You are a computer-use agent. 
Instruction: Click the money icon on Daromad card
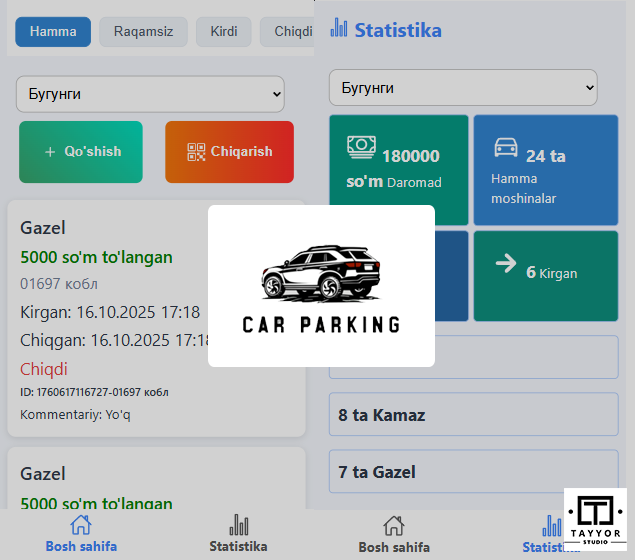click(x=361, y=147)
